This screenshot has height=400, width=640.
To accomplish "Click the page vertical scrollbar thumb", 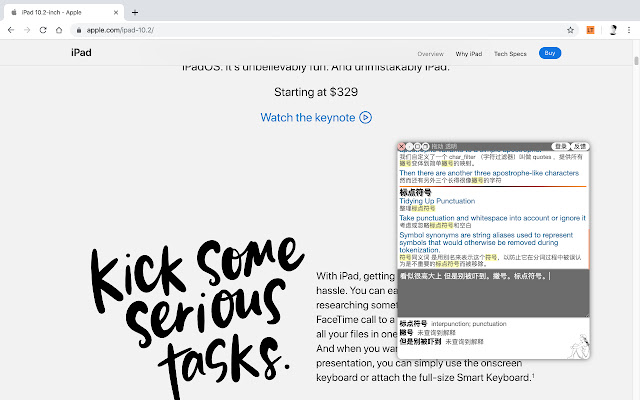I will coord(636,61).
